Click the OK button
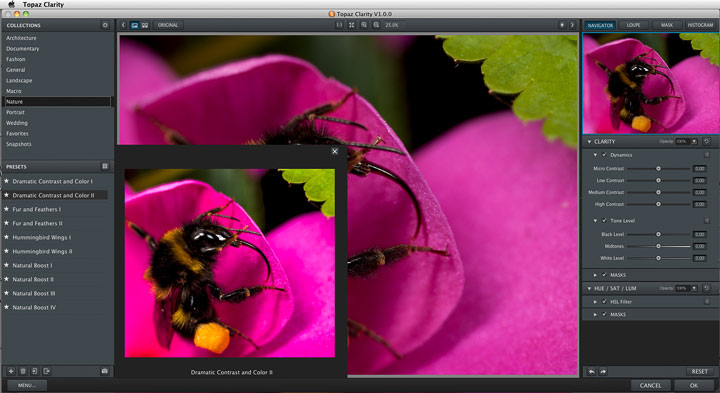The image size is (720, 393). click(x=693, y=385)
